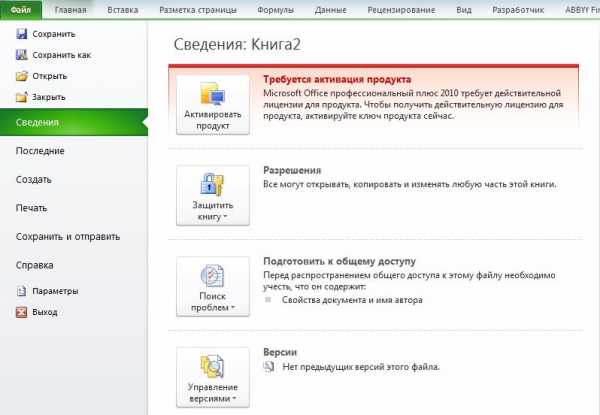Screen dimensions: 600x415
Task: Click the red Выход exit icon
Action: point(21,312)
